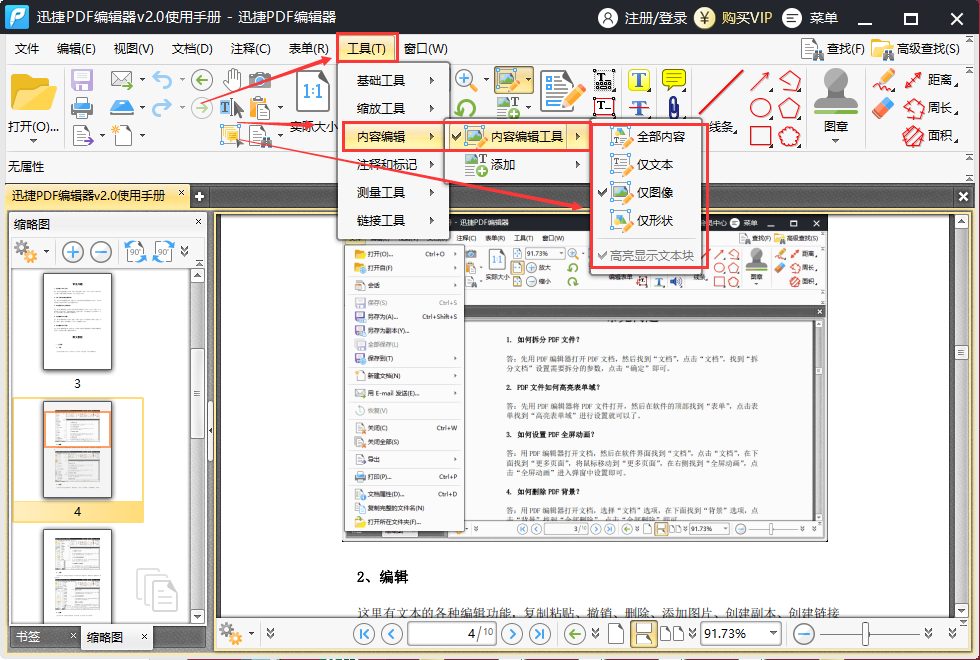Click the Paste clipboard icon

tap(259, 108)
